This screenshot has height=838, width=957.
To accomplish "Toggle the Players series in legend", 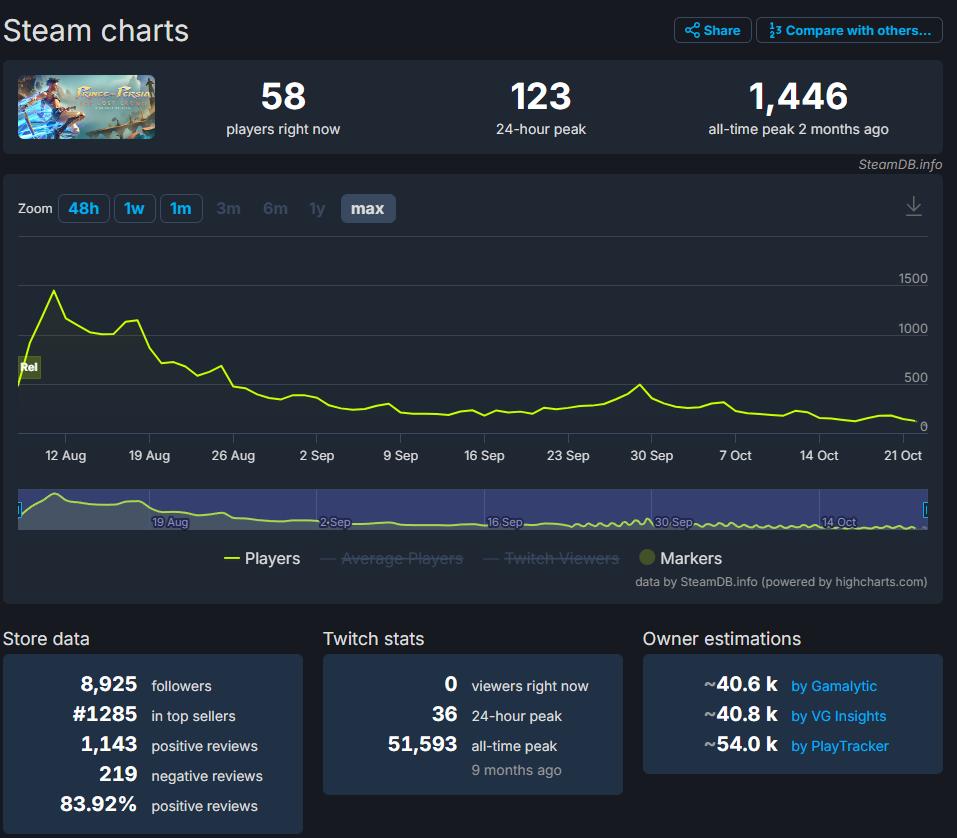I will pos(262,558).
